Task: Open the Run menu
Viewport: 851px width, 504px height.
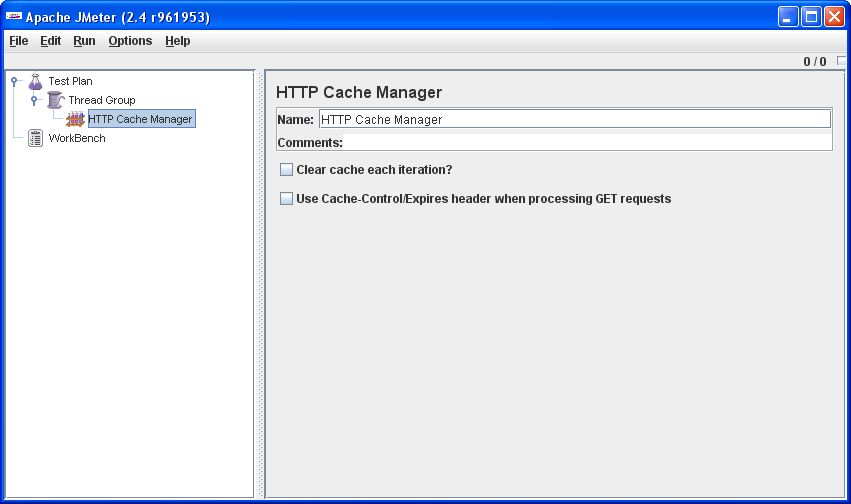Action: [84, 41]
